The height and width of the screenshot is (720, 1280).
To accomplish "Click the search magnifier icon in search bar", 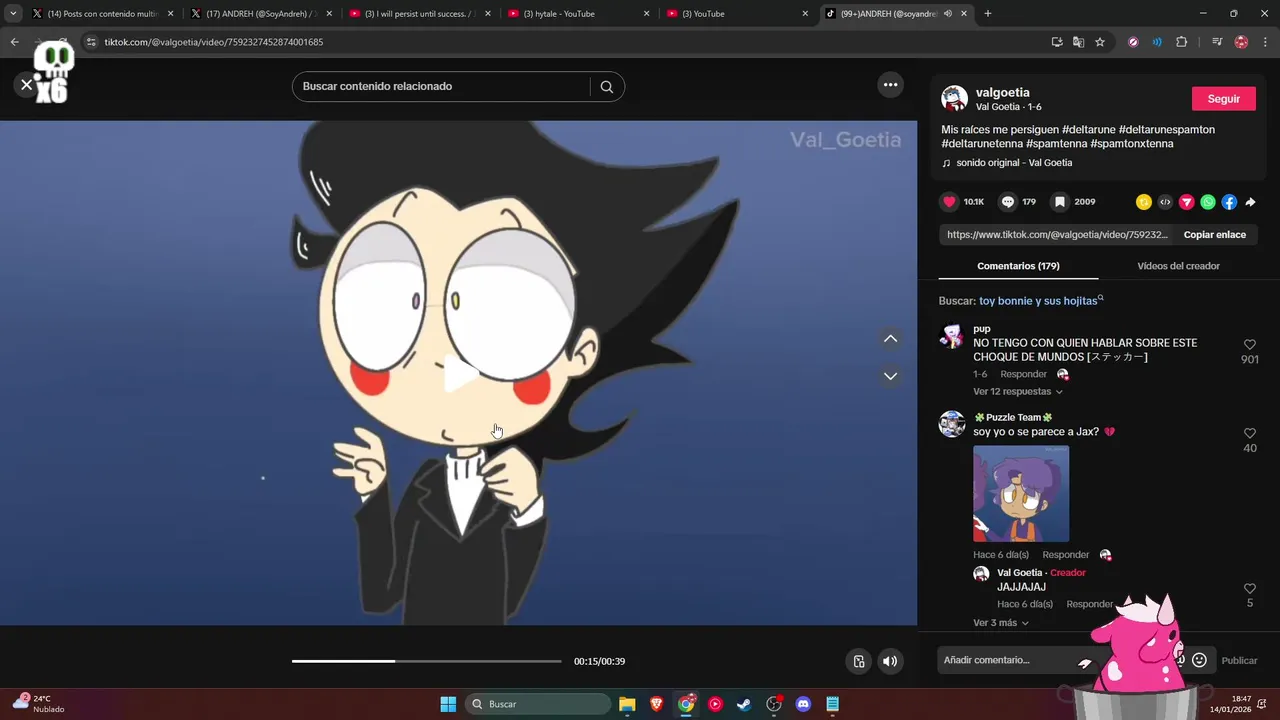I will [606, 86].
